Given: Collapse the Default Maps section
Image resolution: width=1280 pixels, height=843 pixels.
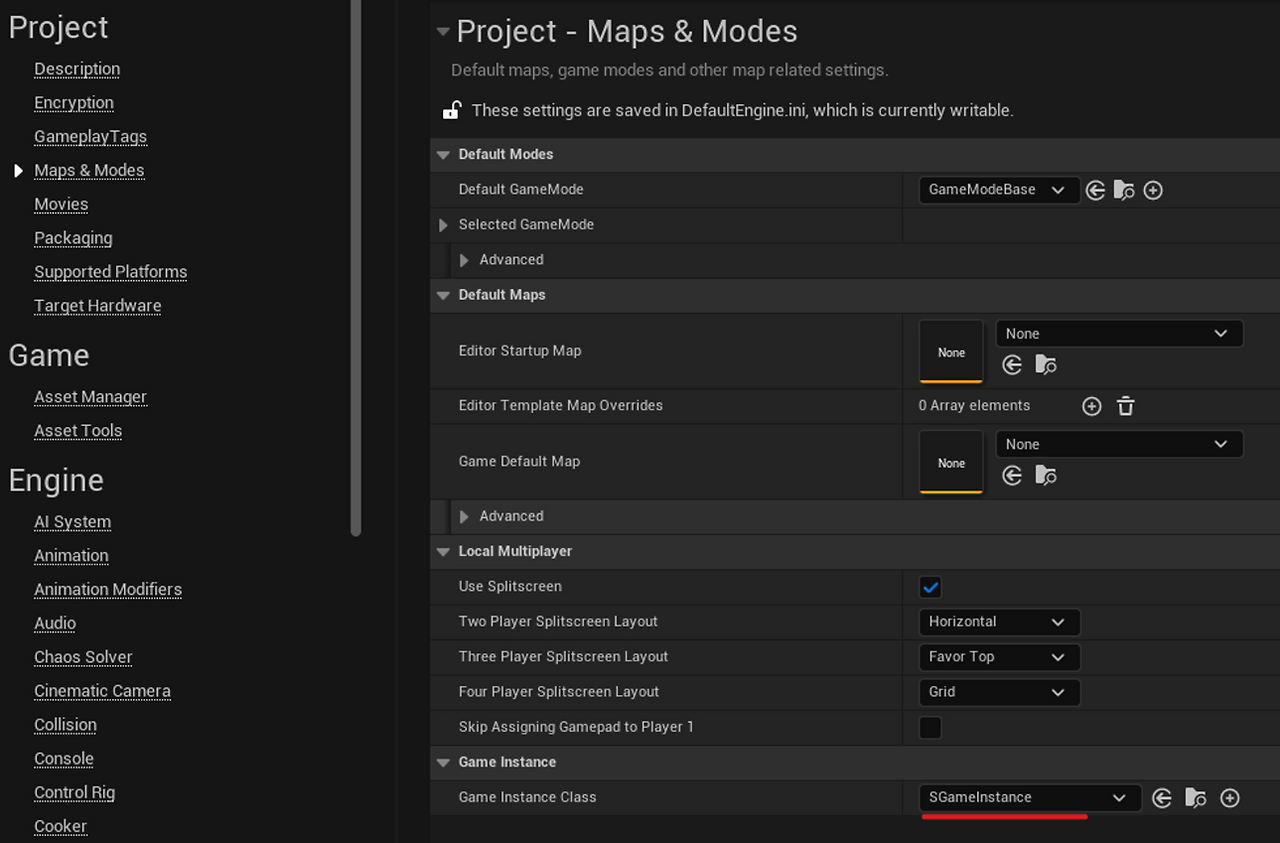Looking at the screenshot, I should click(442, 295).
